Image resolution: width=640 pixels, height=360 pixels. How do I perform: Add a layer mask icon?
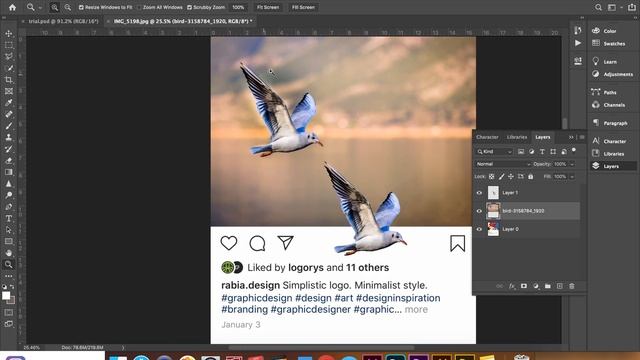[524, 286]
